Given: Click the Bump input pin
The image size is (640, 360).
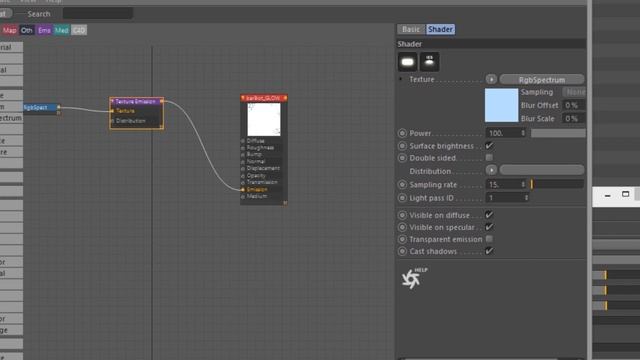Looking at the screenshot, I should tap(243, 155).
